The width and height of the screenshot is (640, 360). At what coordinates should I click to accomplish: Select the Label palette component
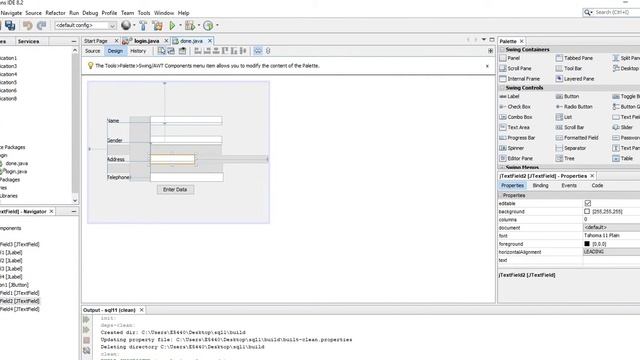(509, 96)
